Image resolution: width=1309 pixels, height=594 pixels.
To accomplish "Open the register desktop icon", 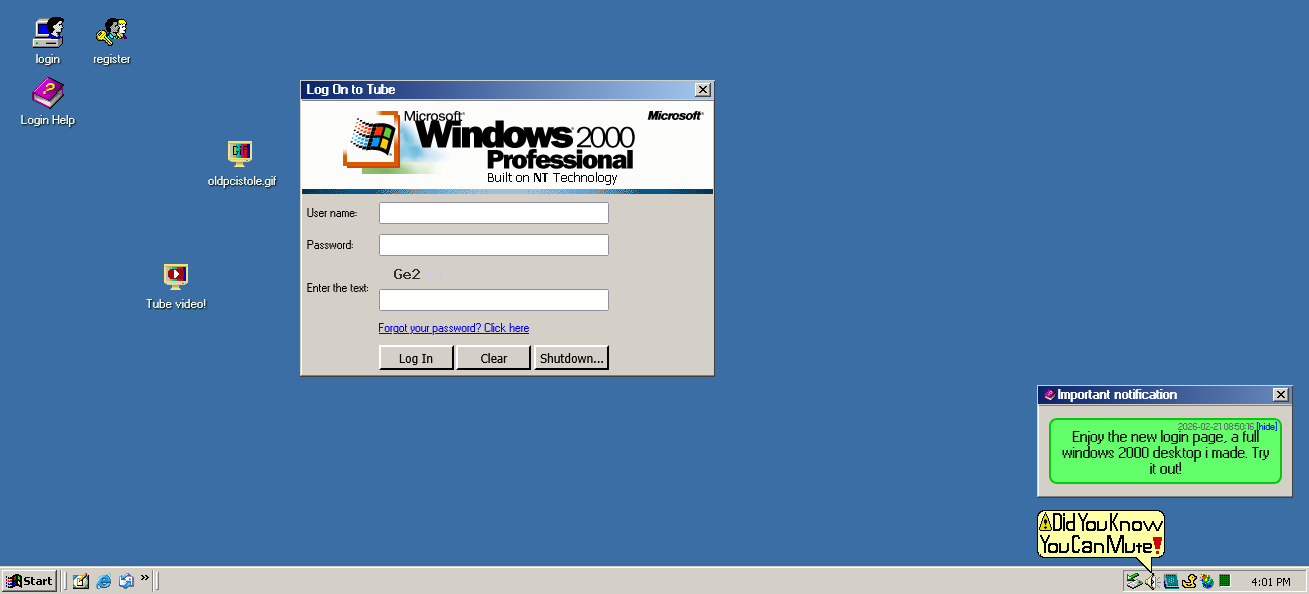I will 111,41.
